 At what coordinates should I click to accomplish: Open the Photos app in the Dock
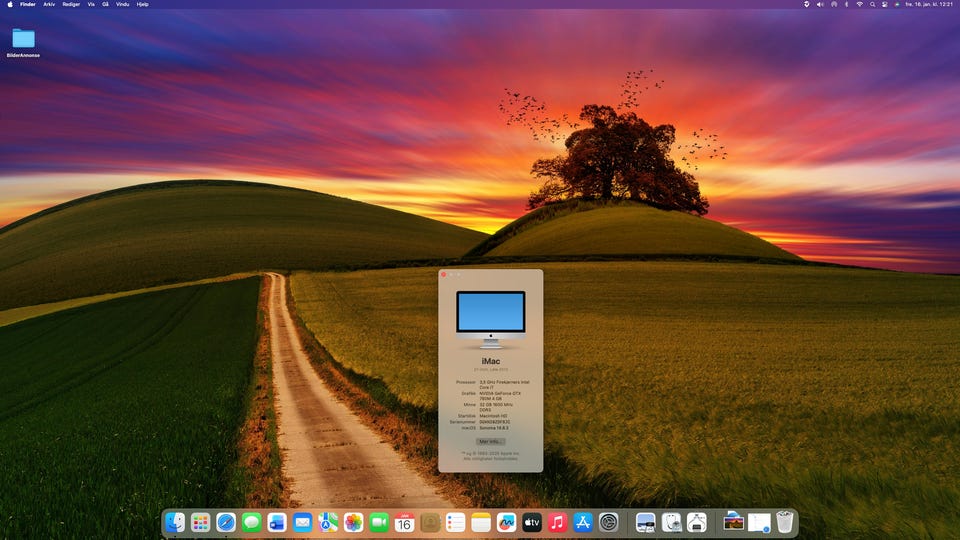coord(353,522)
